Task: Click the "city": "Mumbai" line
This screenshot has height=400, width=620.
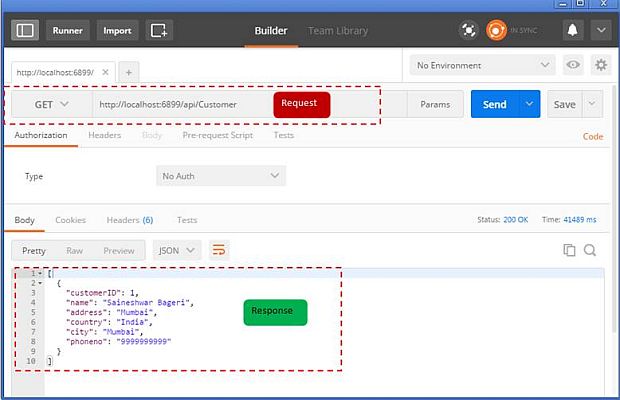Action: click(104, 332)
